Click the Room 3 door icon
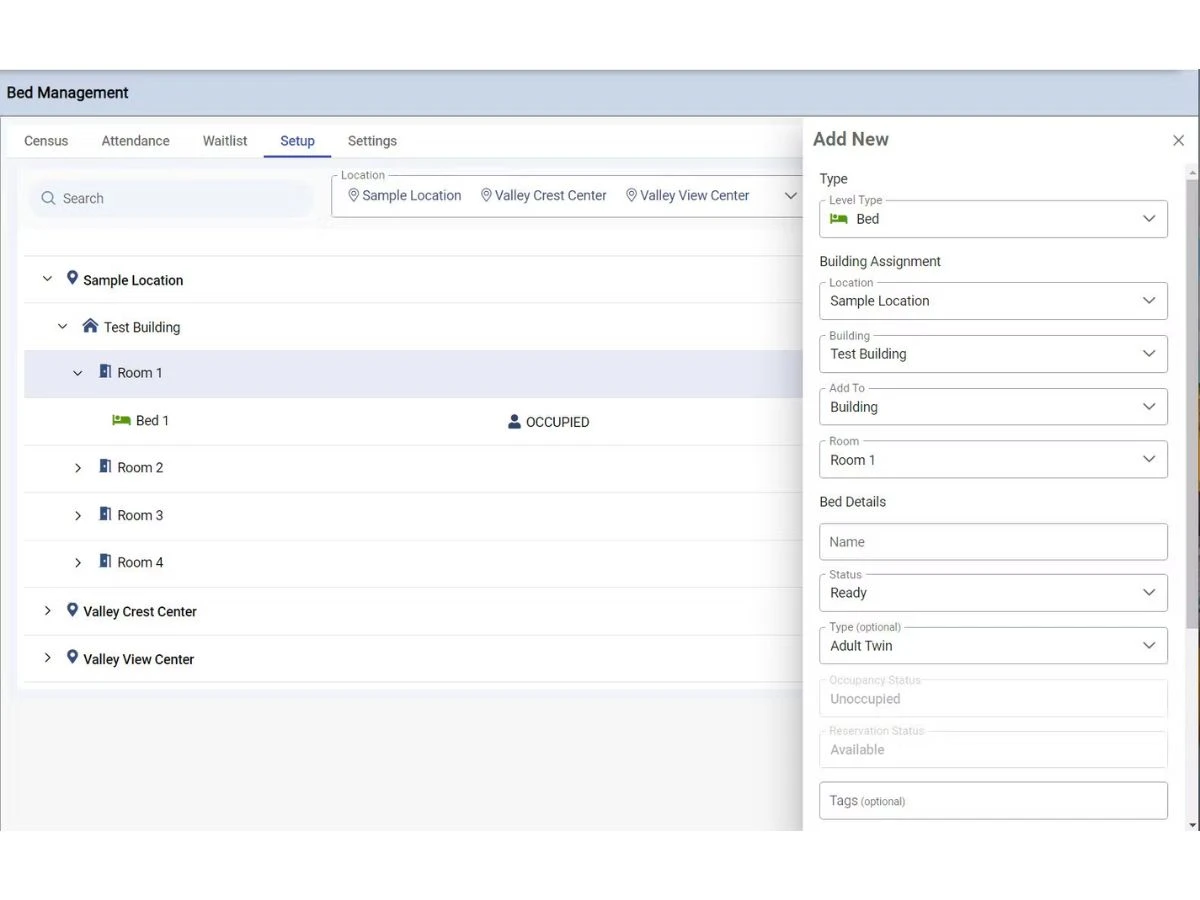The height and width of the screenshot is (900, 1200). pyautogui.click(x=105, y=514)
